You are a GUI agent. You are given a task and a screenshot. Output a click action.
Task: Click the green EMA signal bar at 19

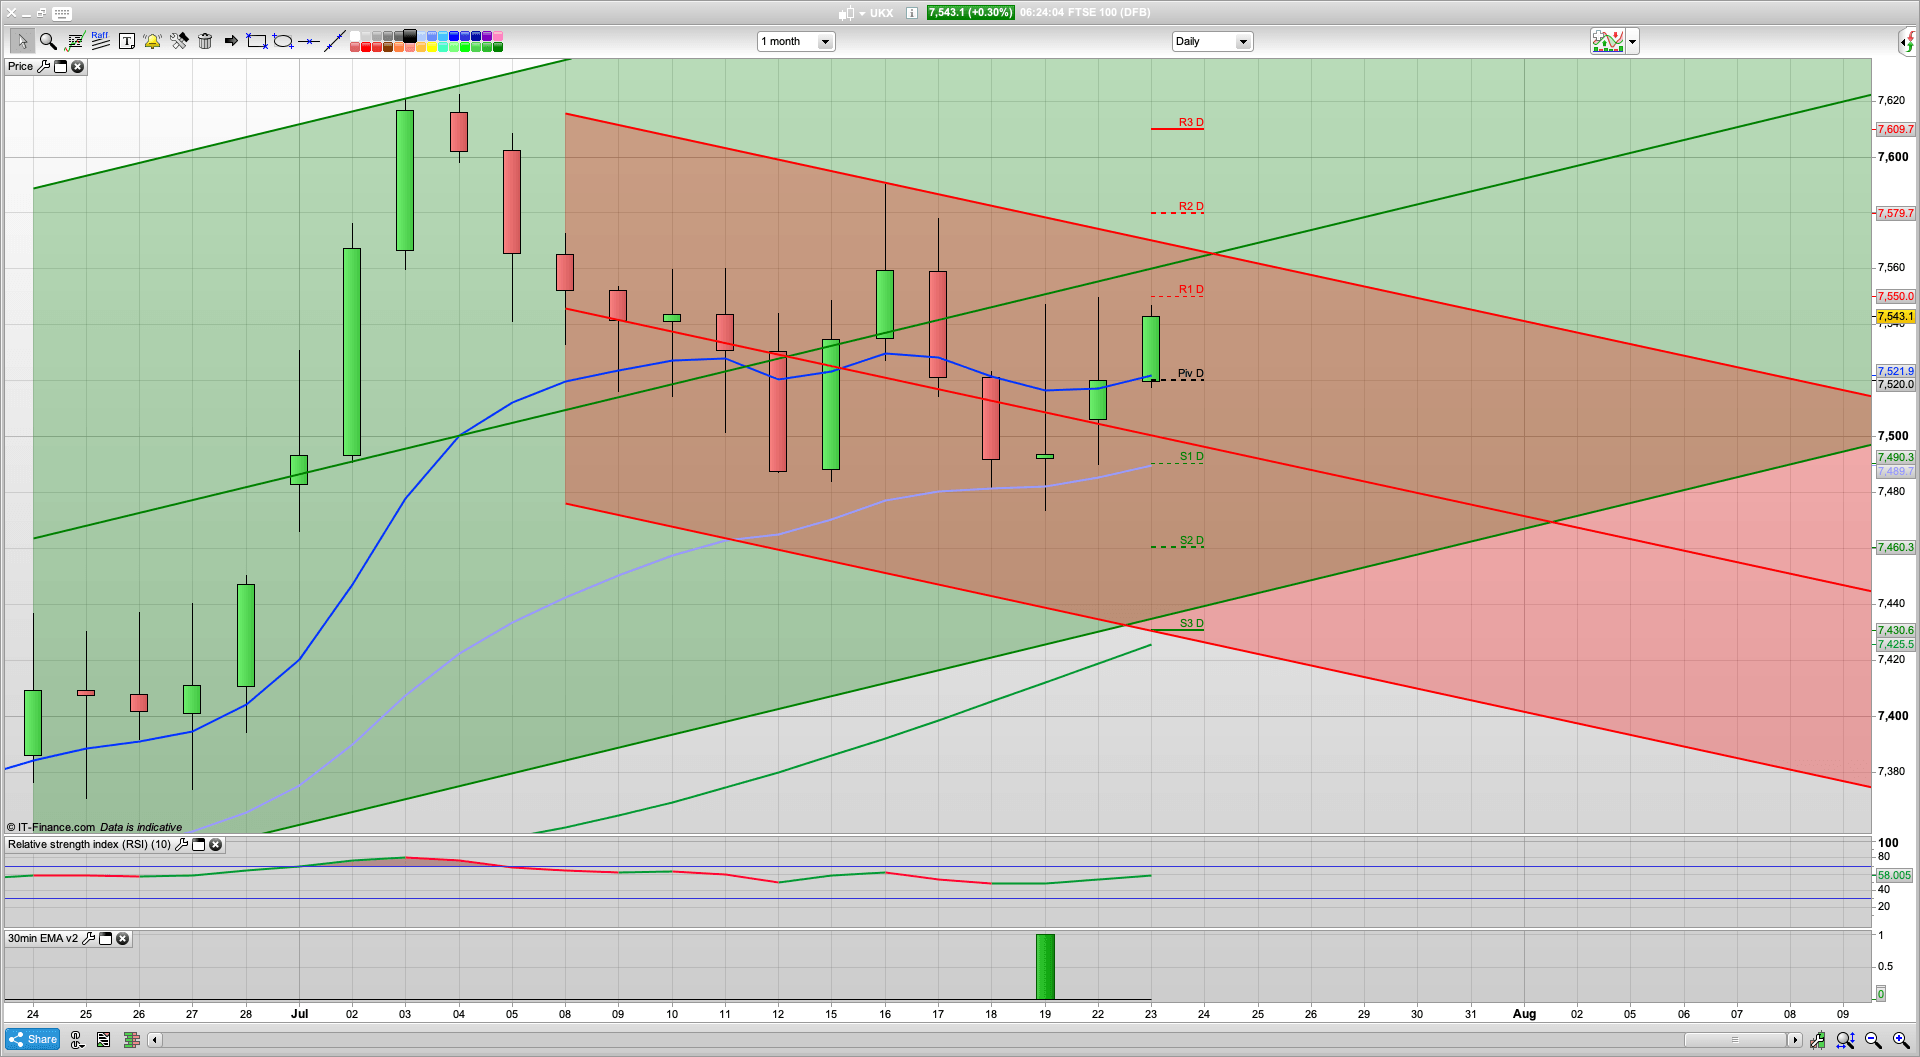pyautogui.click(x=1045, y=967)
